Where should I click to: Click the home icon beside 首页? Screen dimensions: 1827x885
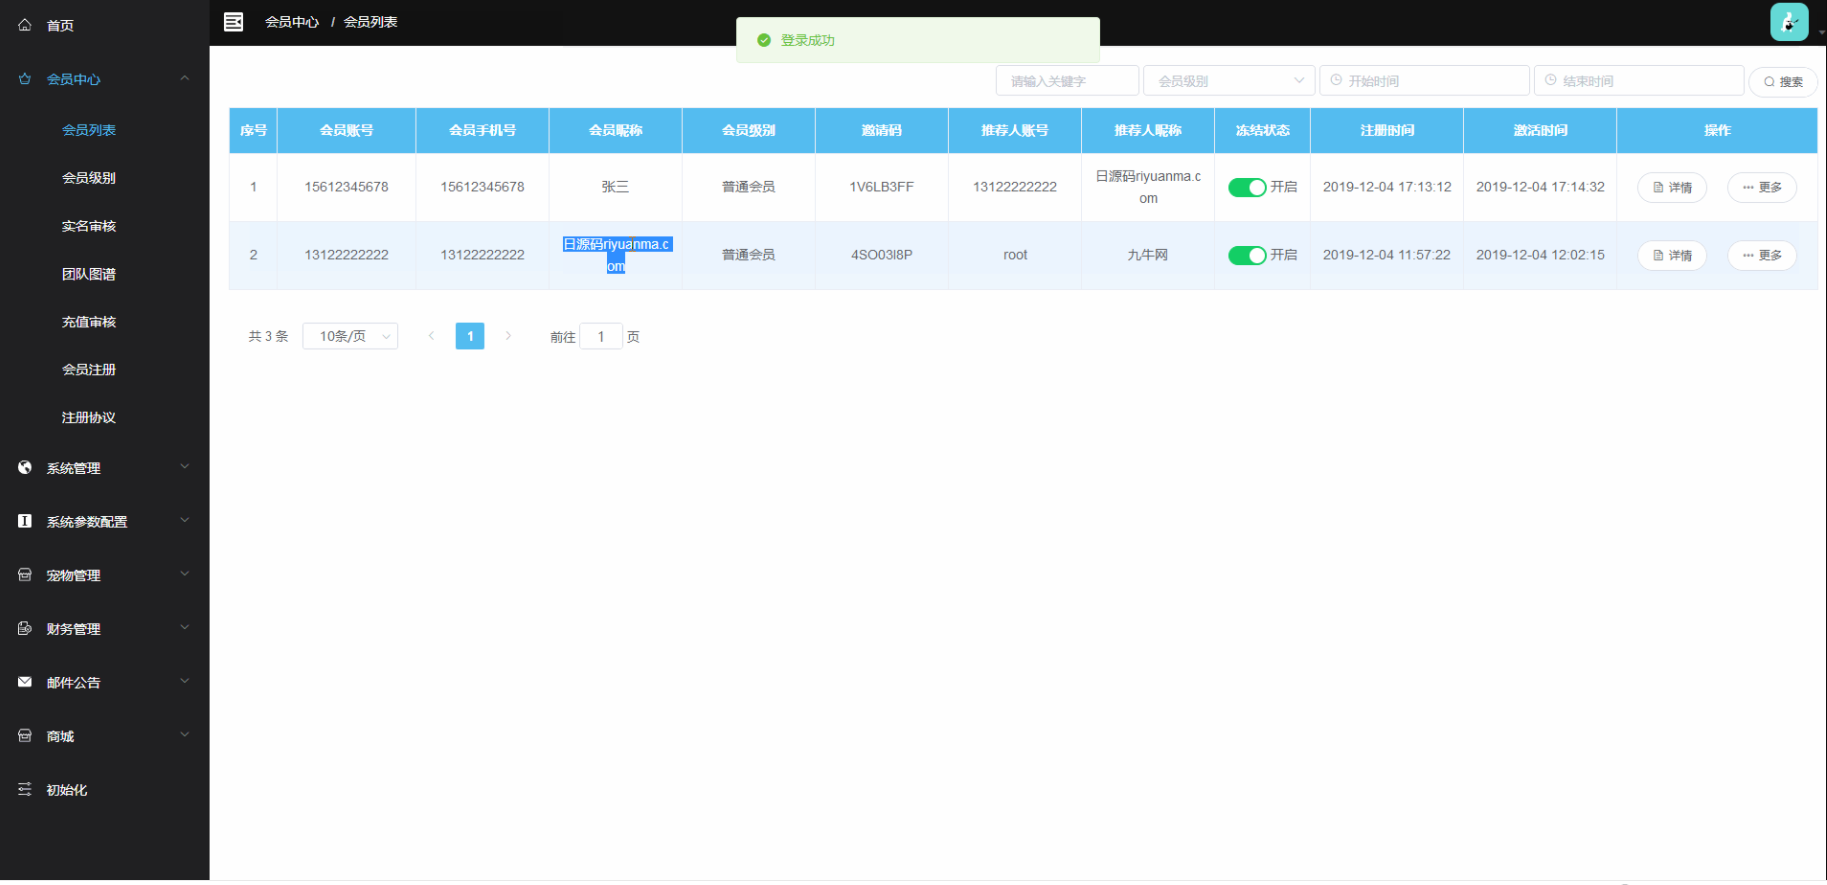tap(25, 25)
